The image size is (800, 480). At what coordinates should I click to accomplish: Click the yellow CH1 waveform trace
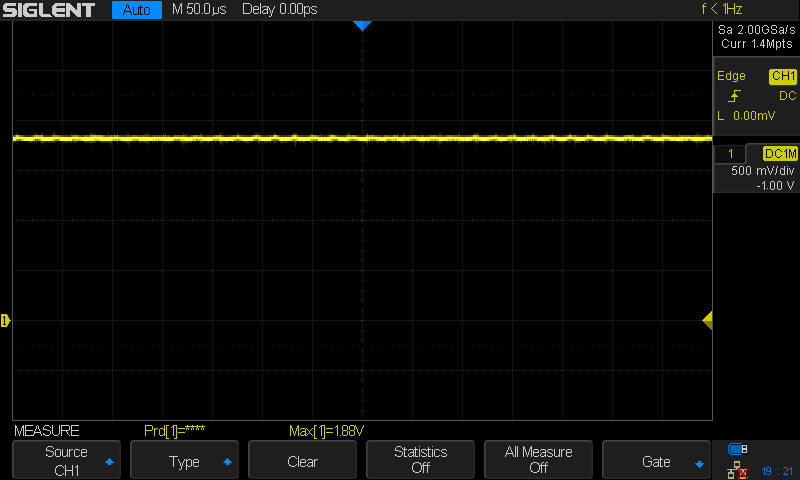[x=362, y=138]
